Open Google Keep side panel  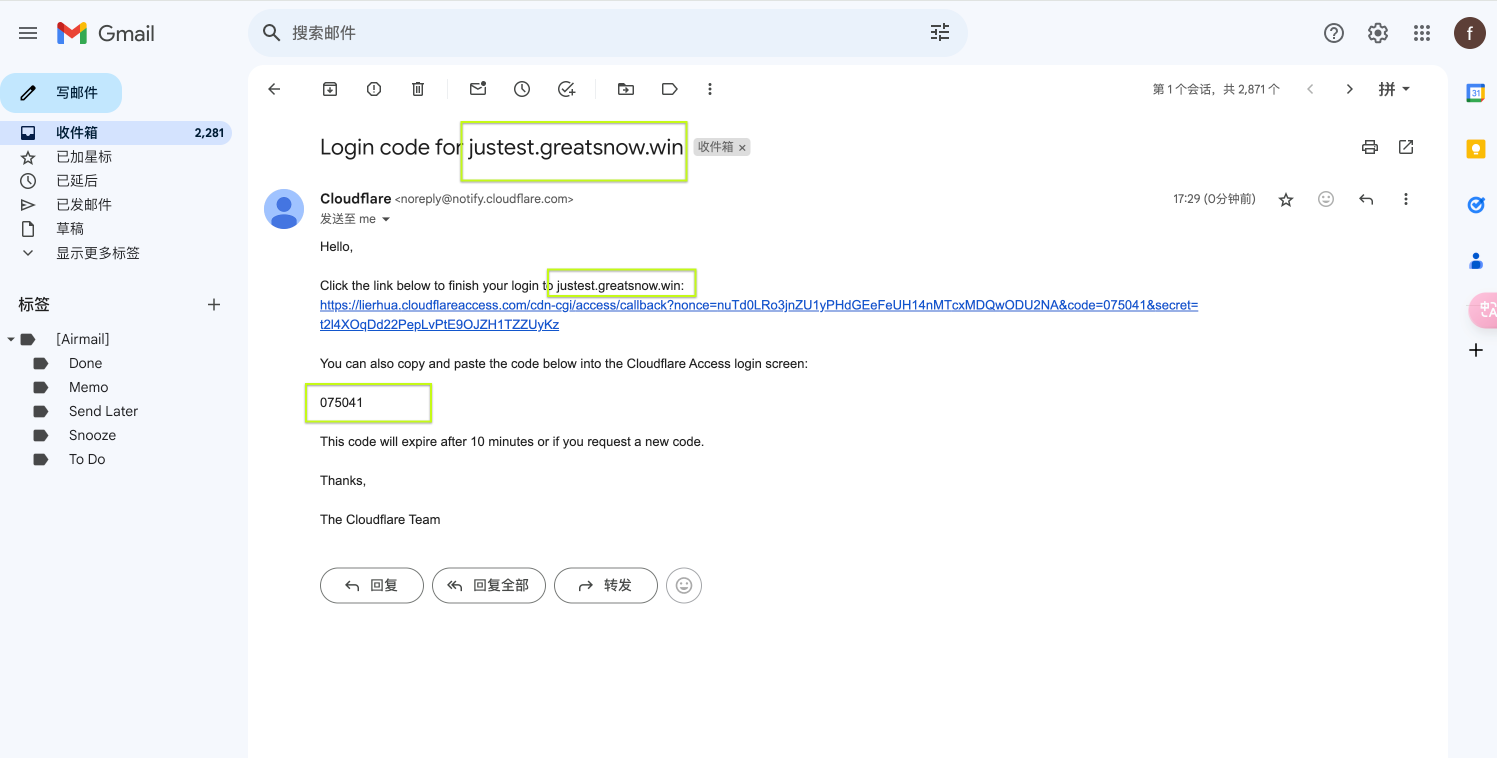point(1475,149)
